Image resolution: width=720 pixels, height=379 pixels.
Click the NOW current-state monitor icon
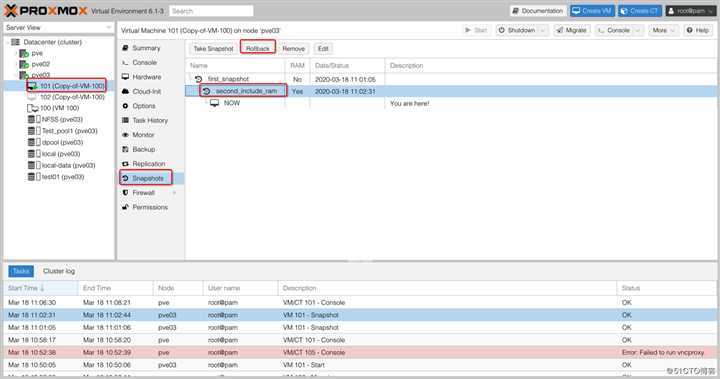214,103
